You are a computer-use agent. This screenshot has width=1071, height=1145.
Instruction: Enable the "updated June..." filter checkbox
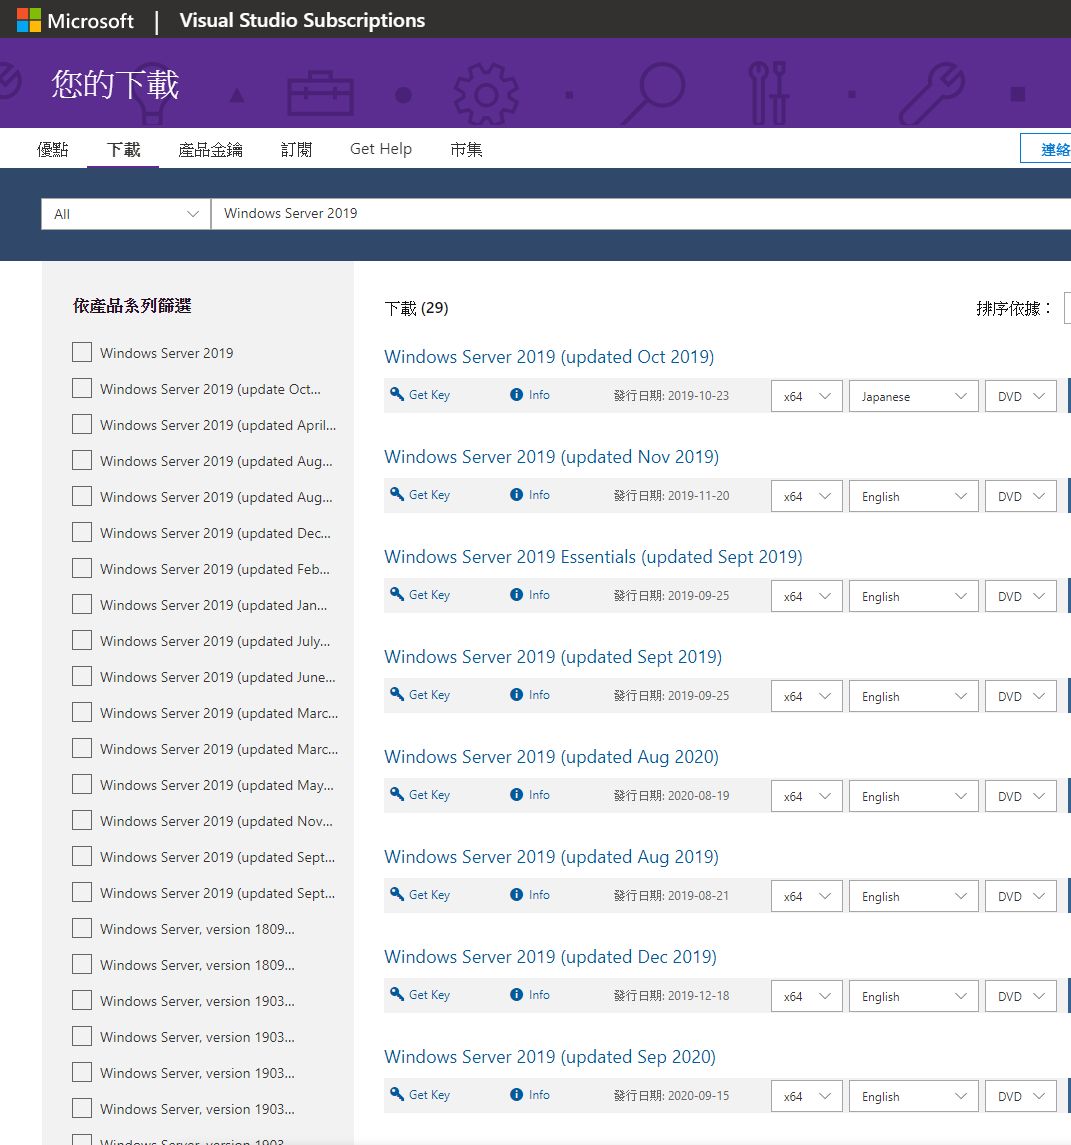(82, 676)
